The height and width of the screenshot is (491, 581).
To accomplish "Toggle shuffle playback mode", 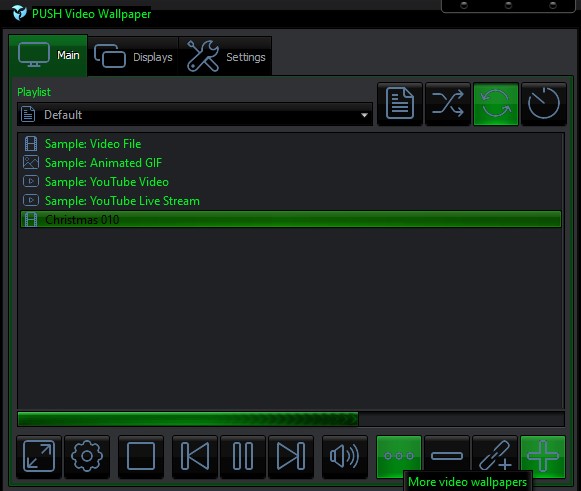I will click(x=448, y=104).
